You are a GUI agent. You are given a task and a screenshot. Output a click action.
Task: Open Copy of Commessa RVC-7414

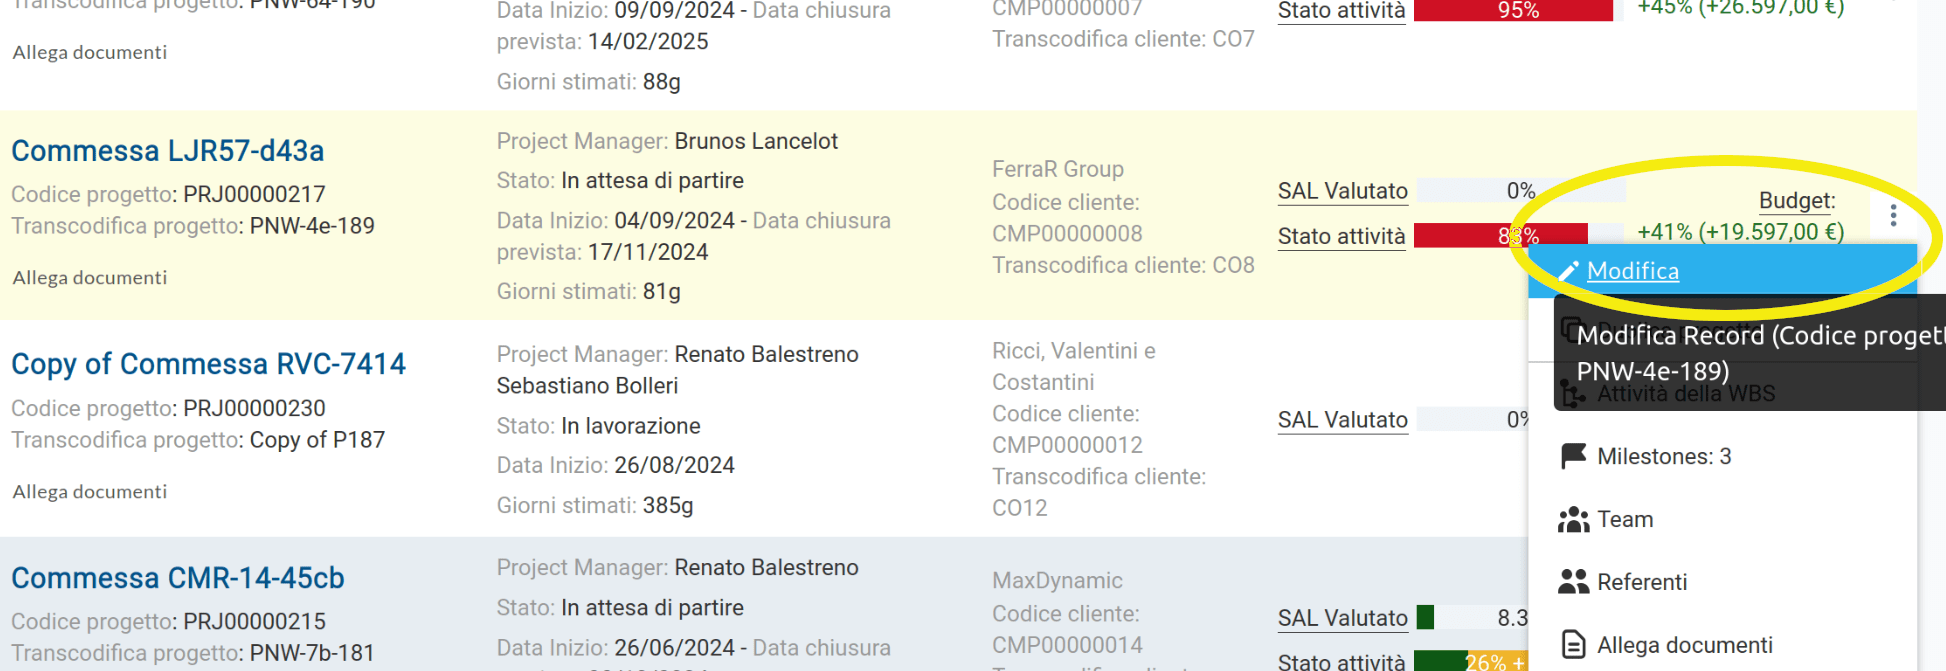208,363
